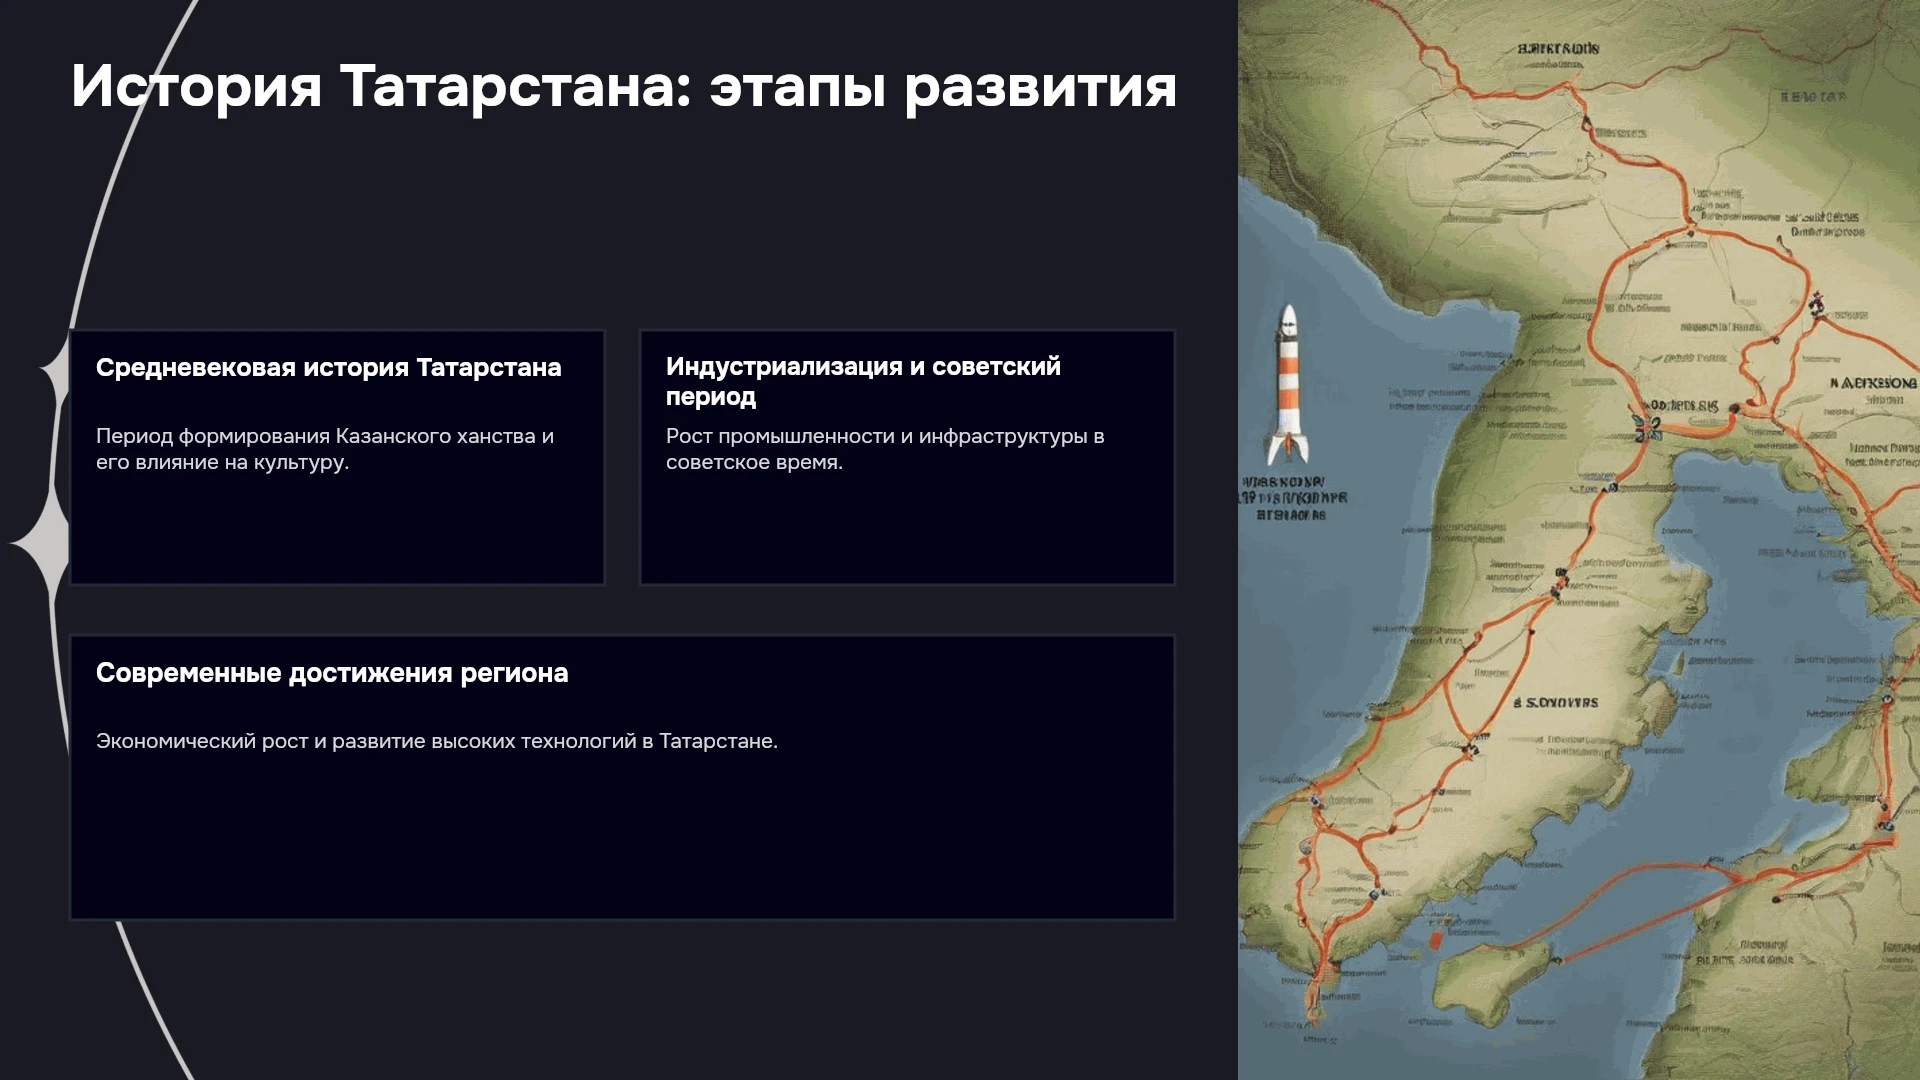Click the text label beneath the rocket
The width and height of the screenshot is (1920, 1080).
[1292, 498]
